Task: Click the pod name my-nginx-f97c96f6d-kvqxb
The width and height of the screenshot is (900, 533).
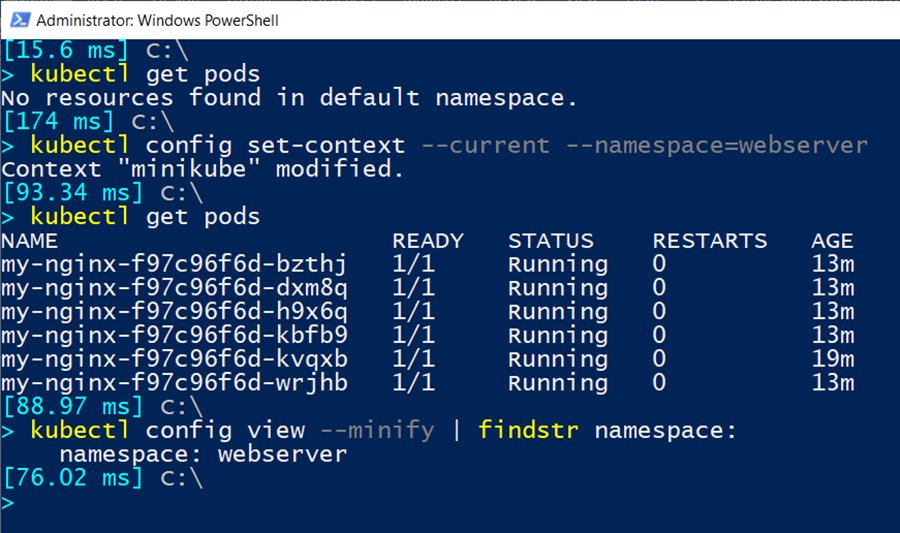Action: click(x=174, y=360)
